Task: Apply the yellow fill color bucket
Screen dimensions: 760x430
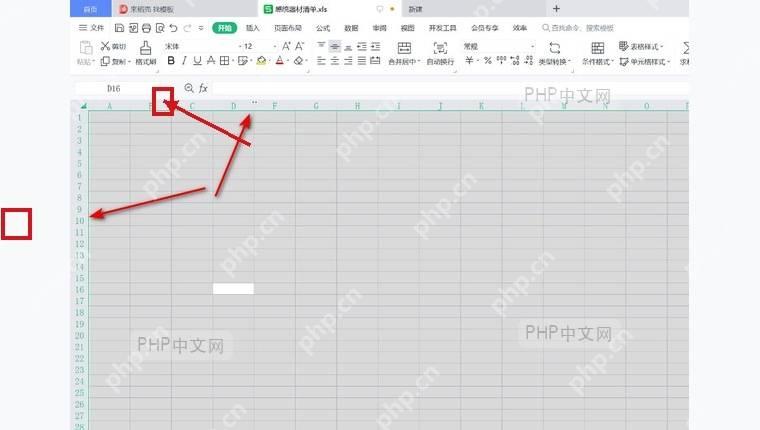Action: tap(261, 61)
